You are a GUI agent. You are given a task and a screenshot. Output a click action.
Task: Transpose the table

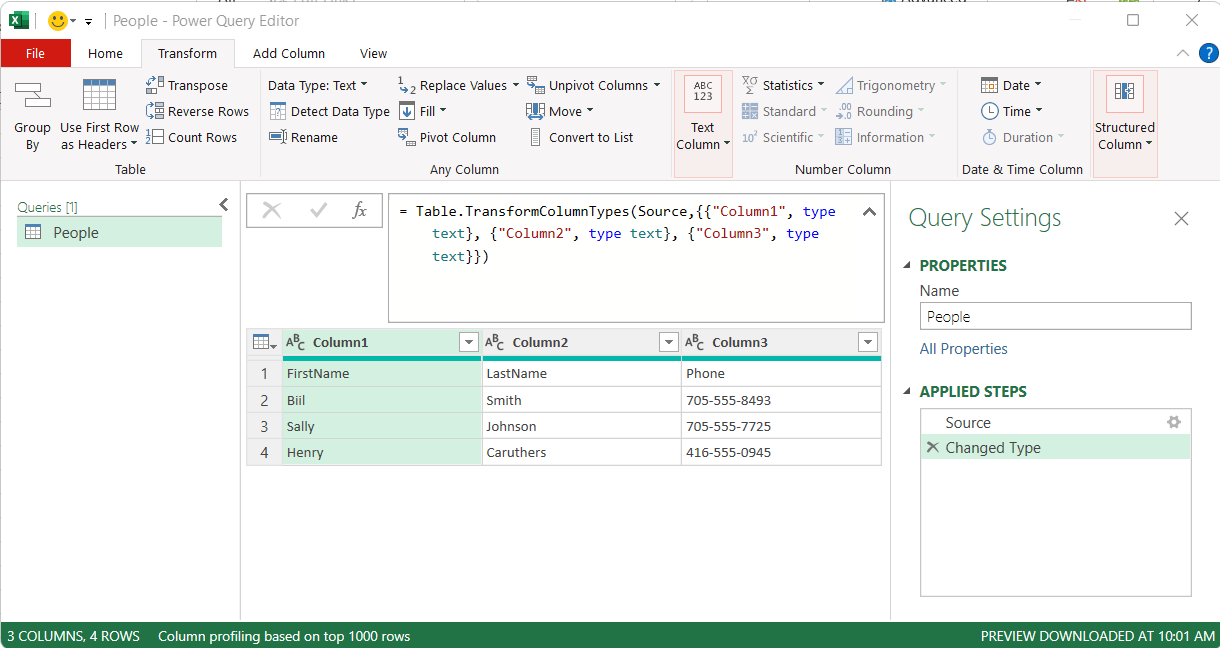(x=196, y=84)
